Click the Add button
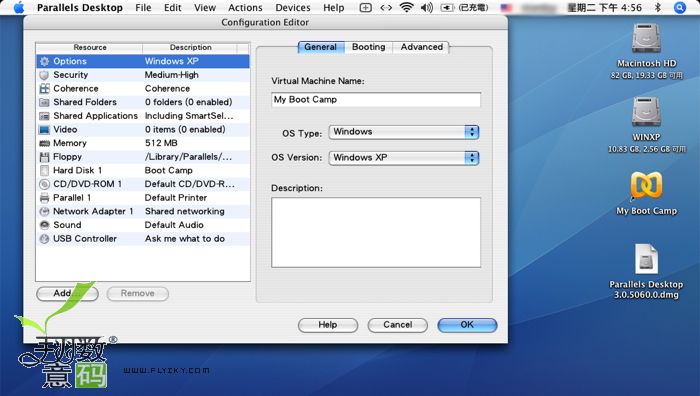 click(67, 293)
